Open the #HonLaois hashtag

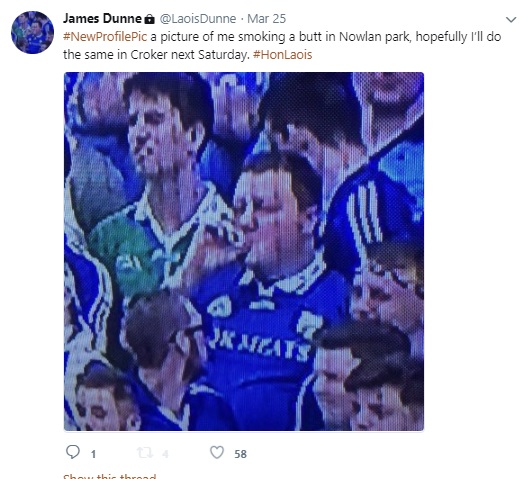click(x=282, y=55)
